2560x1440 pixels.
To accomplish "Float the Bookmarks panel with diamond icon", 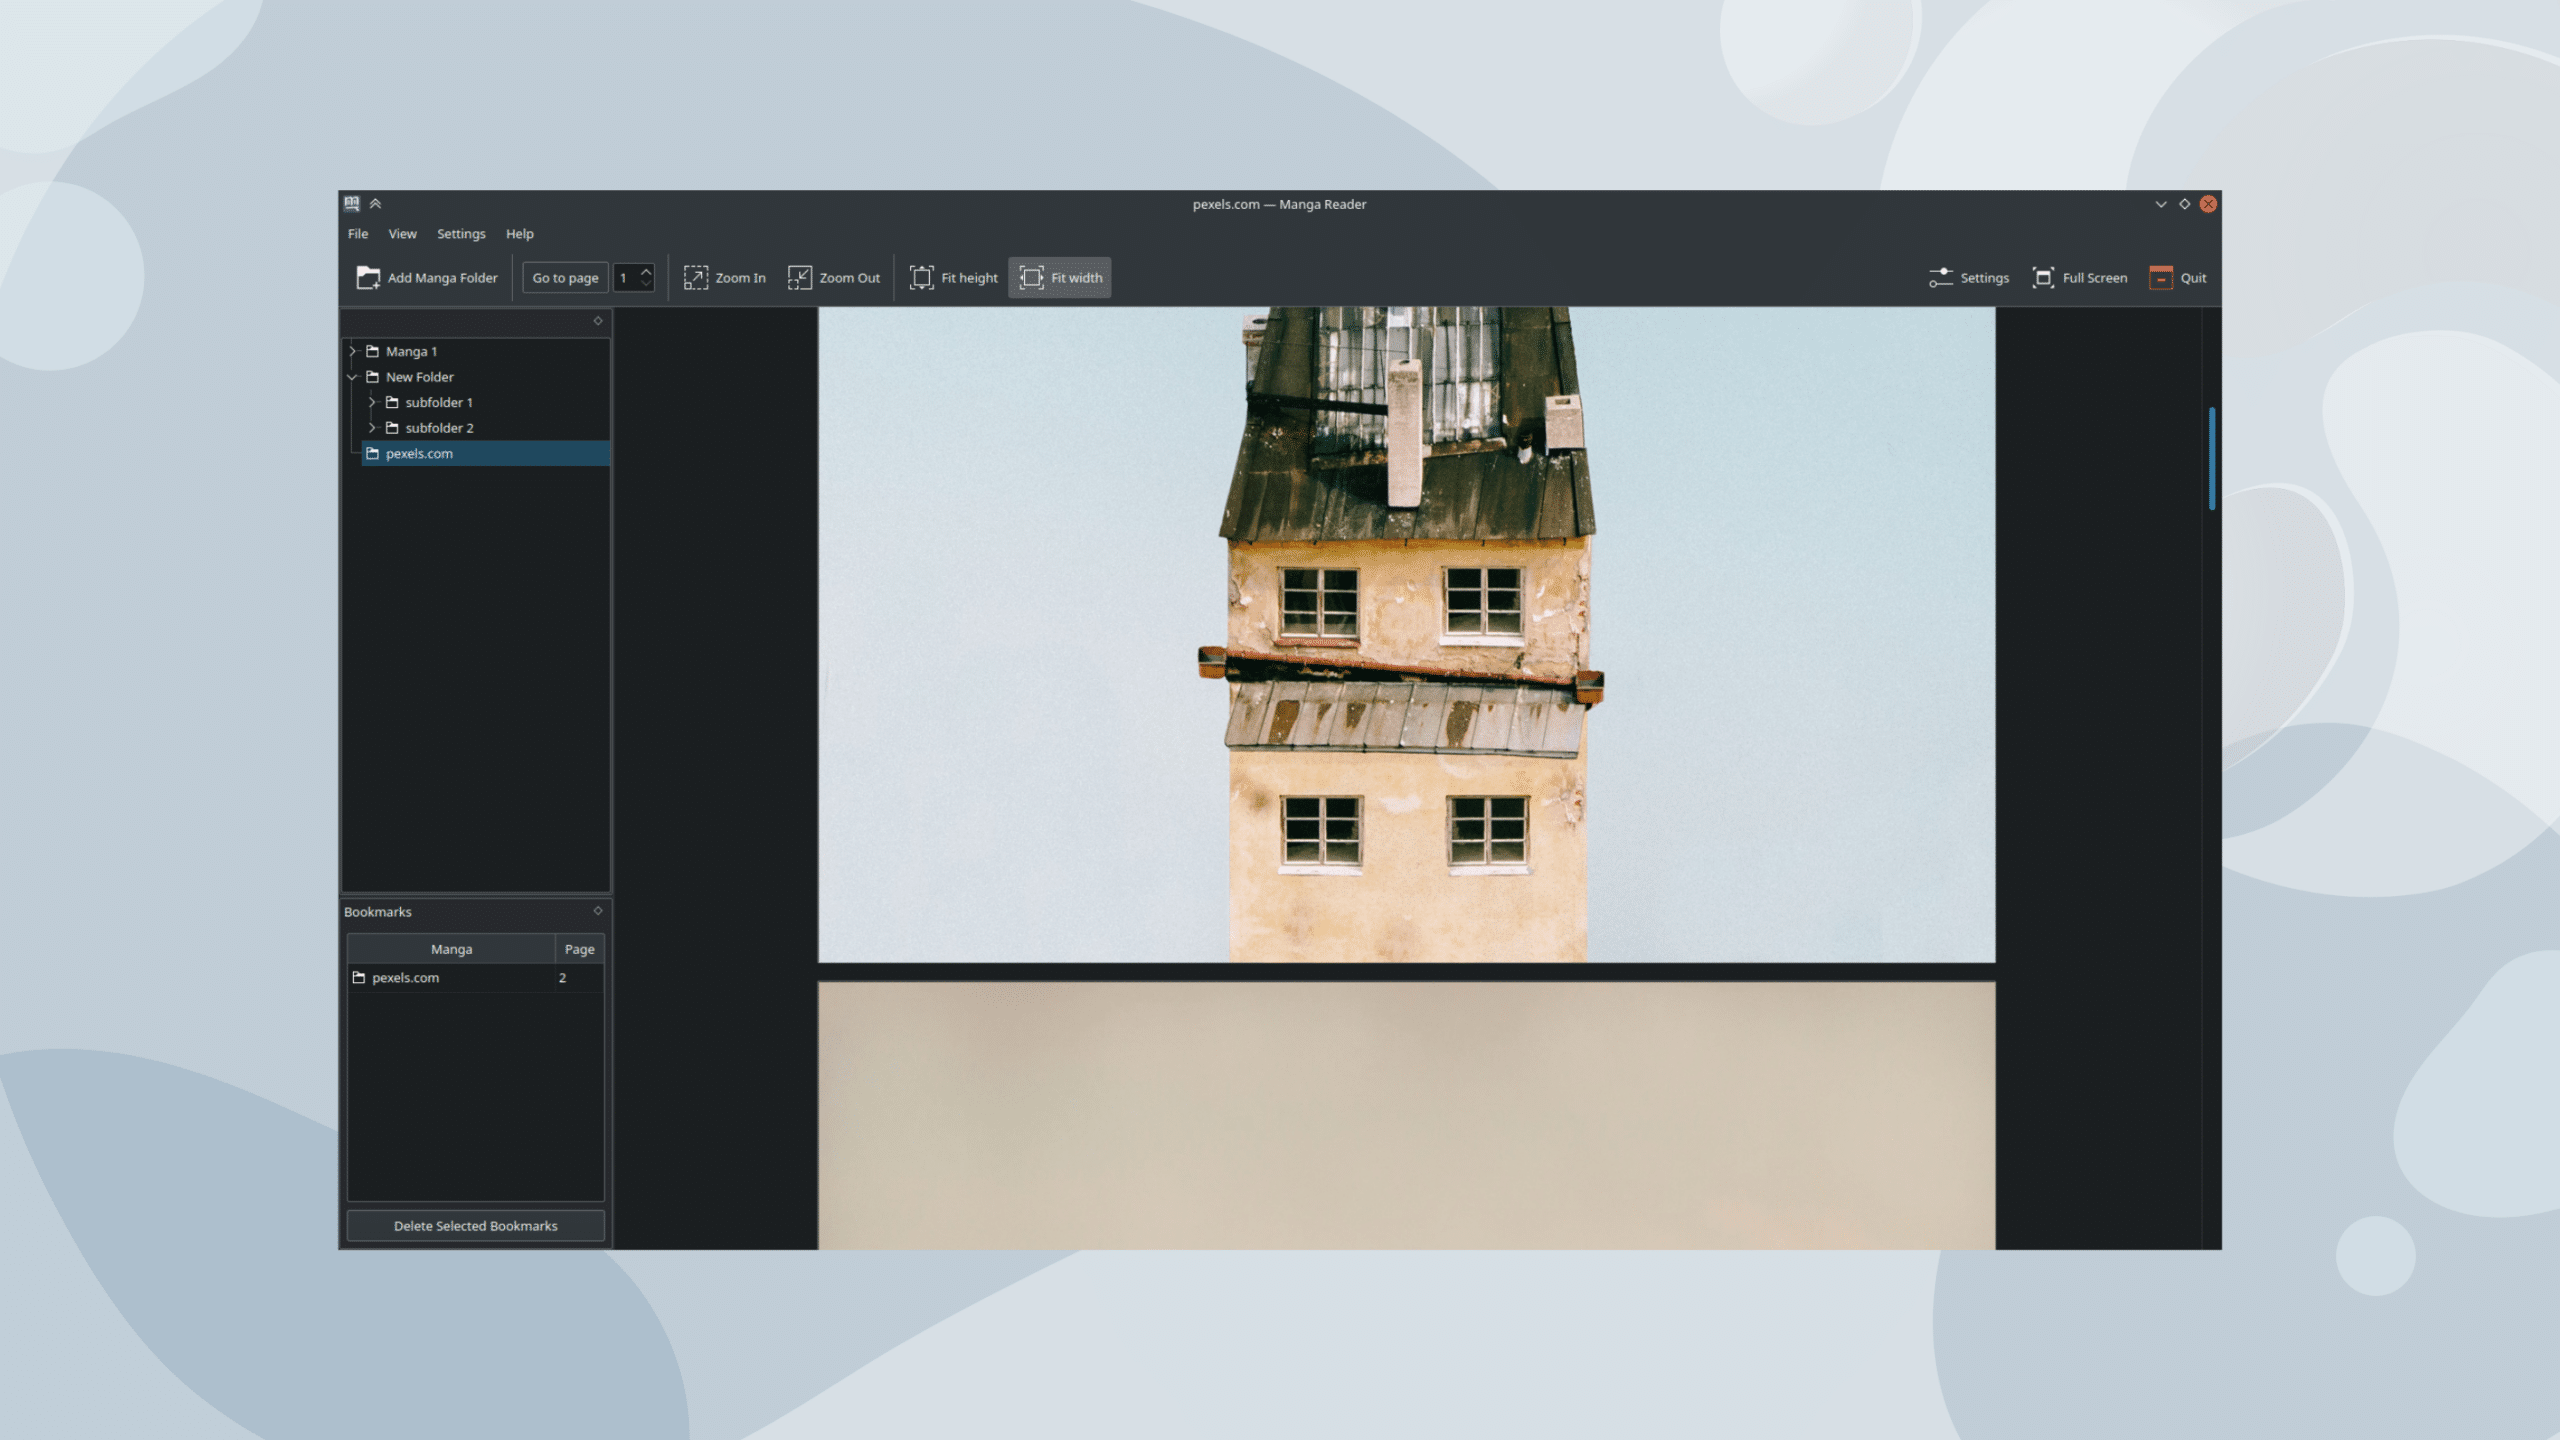I will pyautogui.click(x=598, y=911).
